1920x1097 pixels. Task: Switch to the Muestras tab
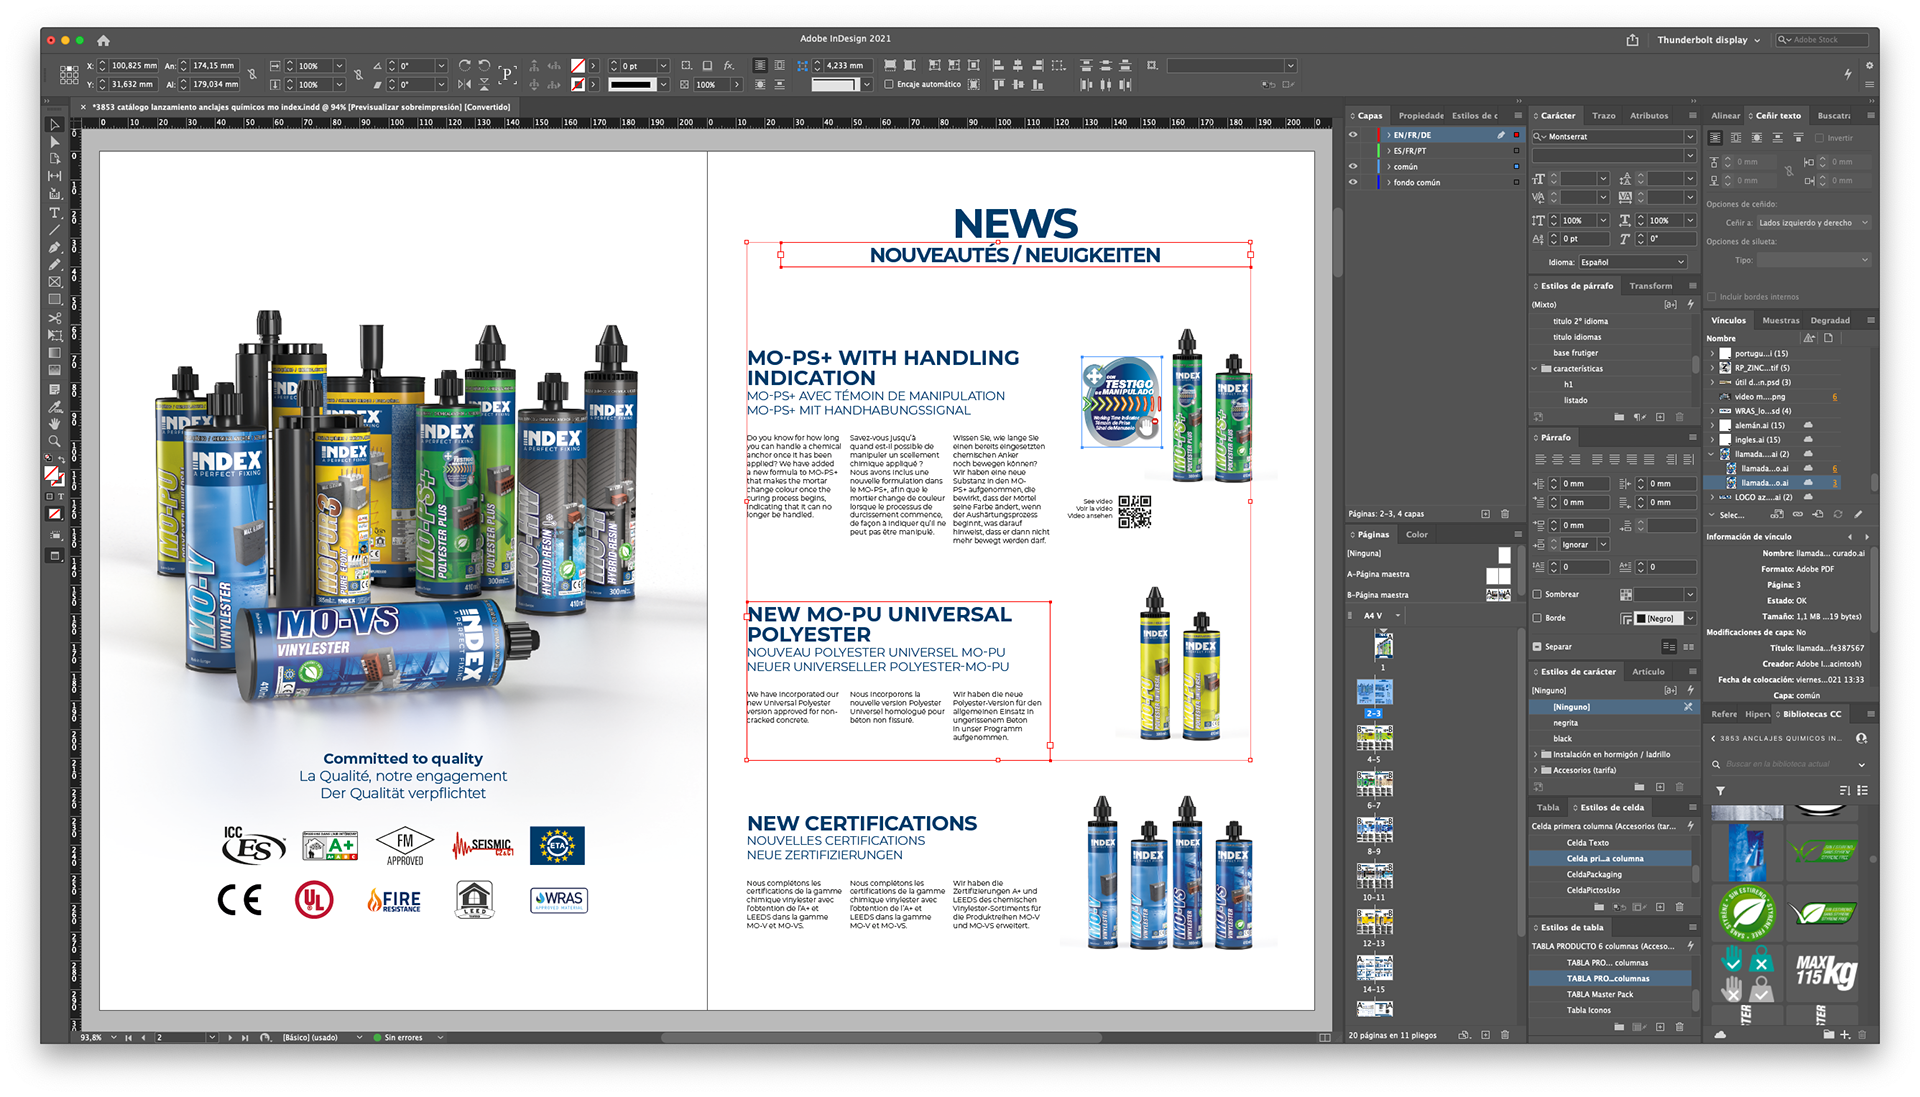coord(1780,321)
